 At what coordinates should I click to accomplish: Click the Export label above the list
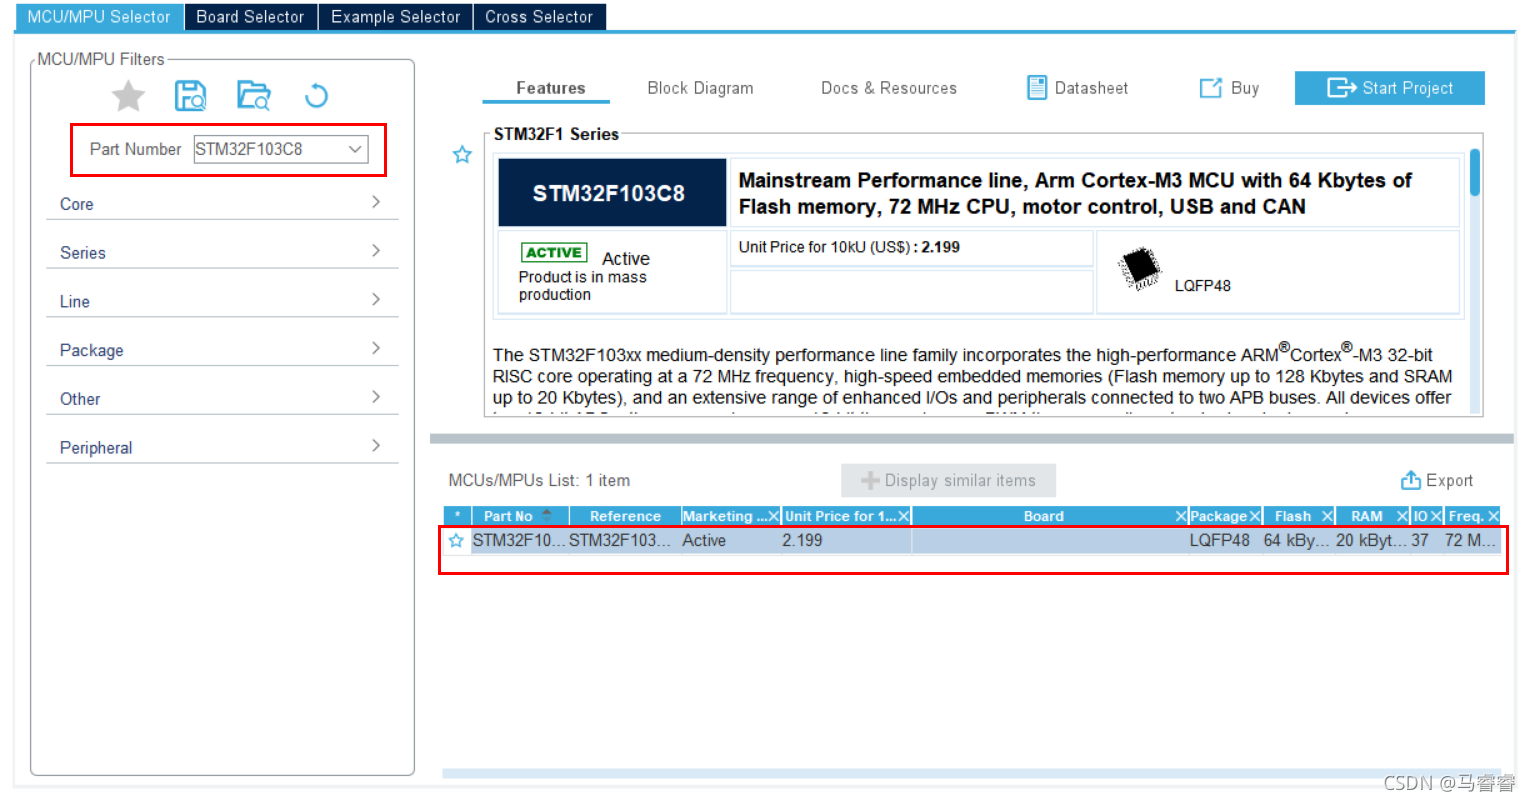pos(1449,480)
